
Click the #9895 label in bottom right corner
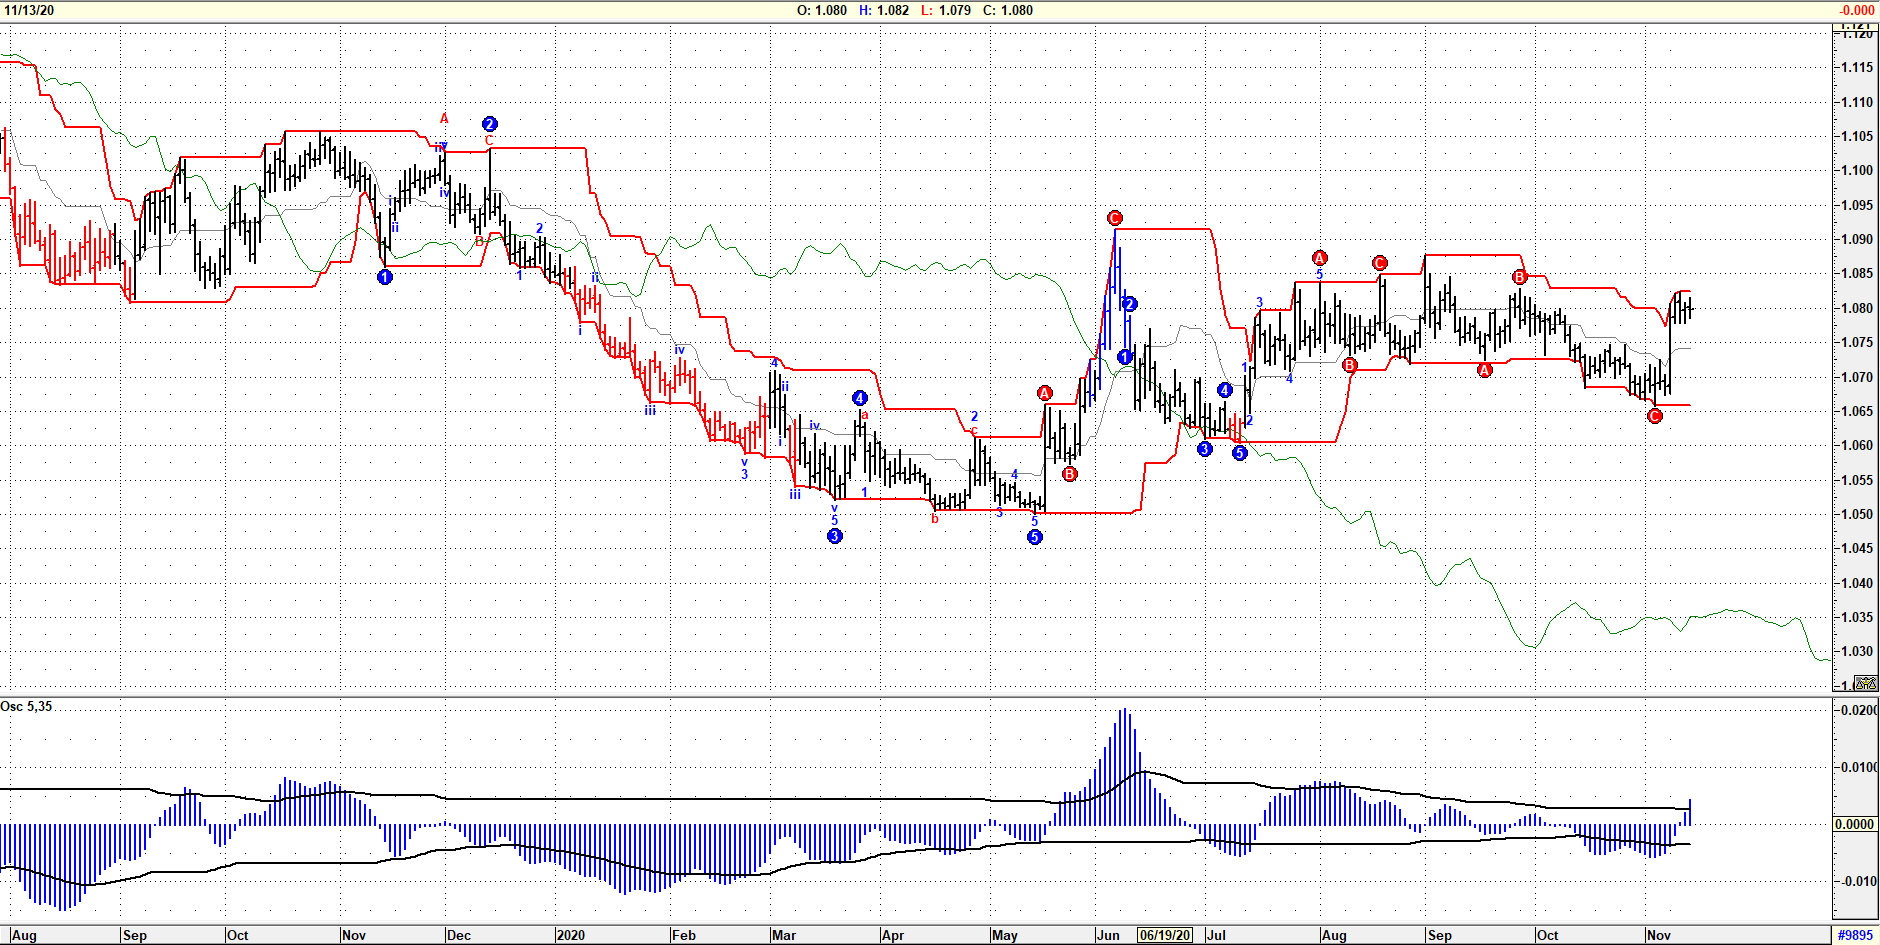pyautogui.click(x=1855, y=935)
